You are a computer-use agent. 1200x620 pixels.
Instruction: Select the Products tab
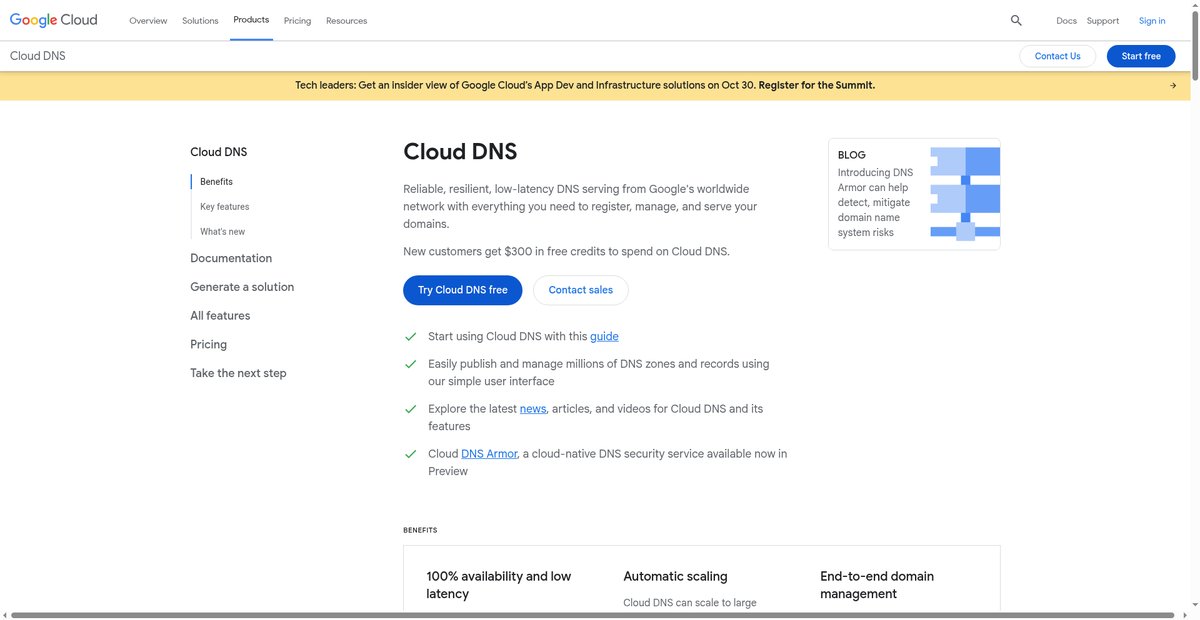(251, 20)
